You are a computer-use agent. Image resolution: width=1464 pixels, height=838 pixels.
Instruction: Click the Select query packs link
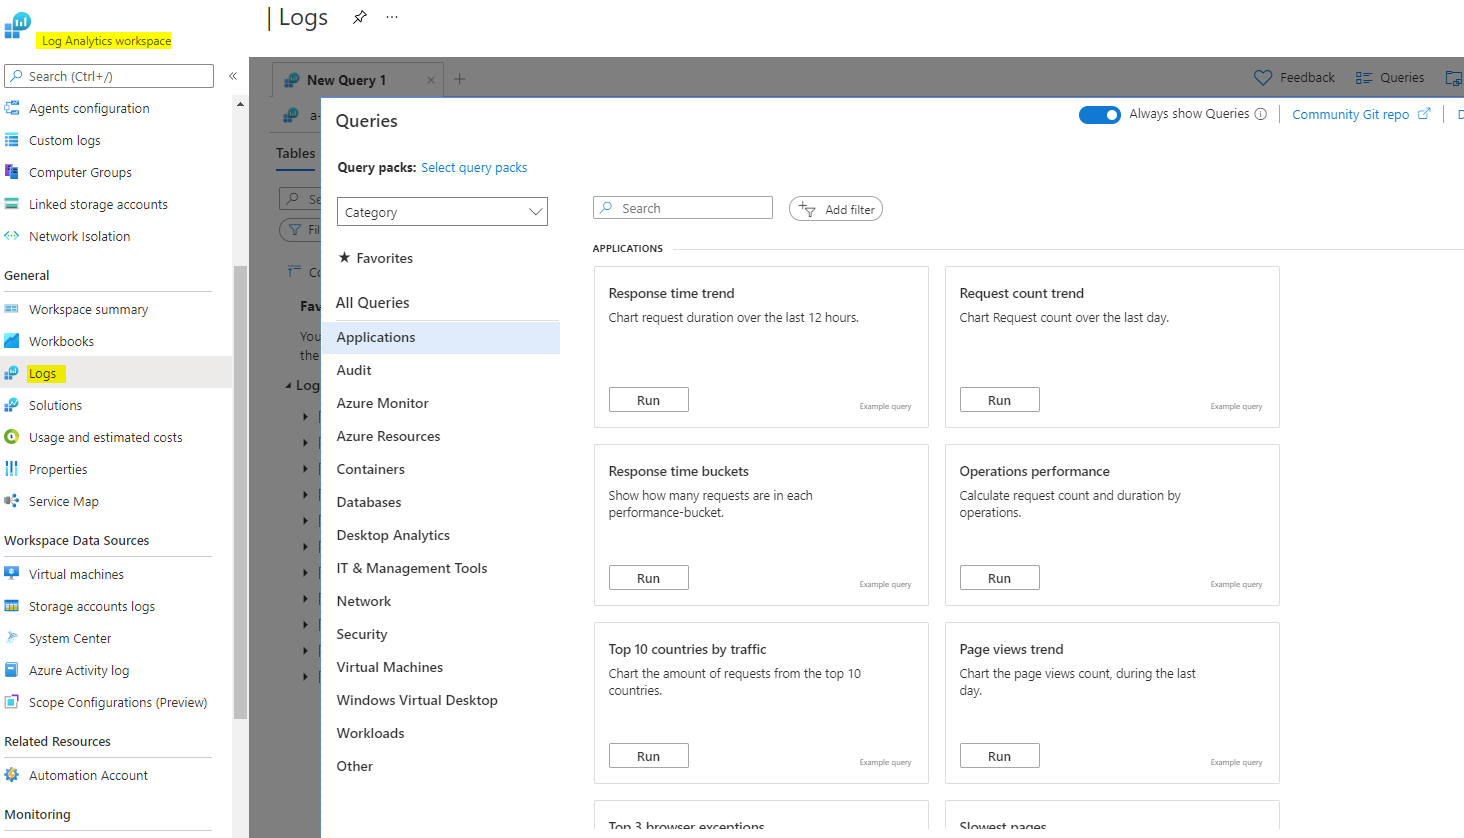[474, 168]
